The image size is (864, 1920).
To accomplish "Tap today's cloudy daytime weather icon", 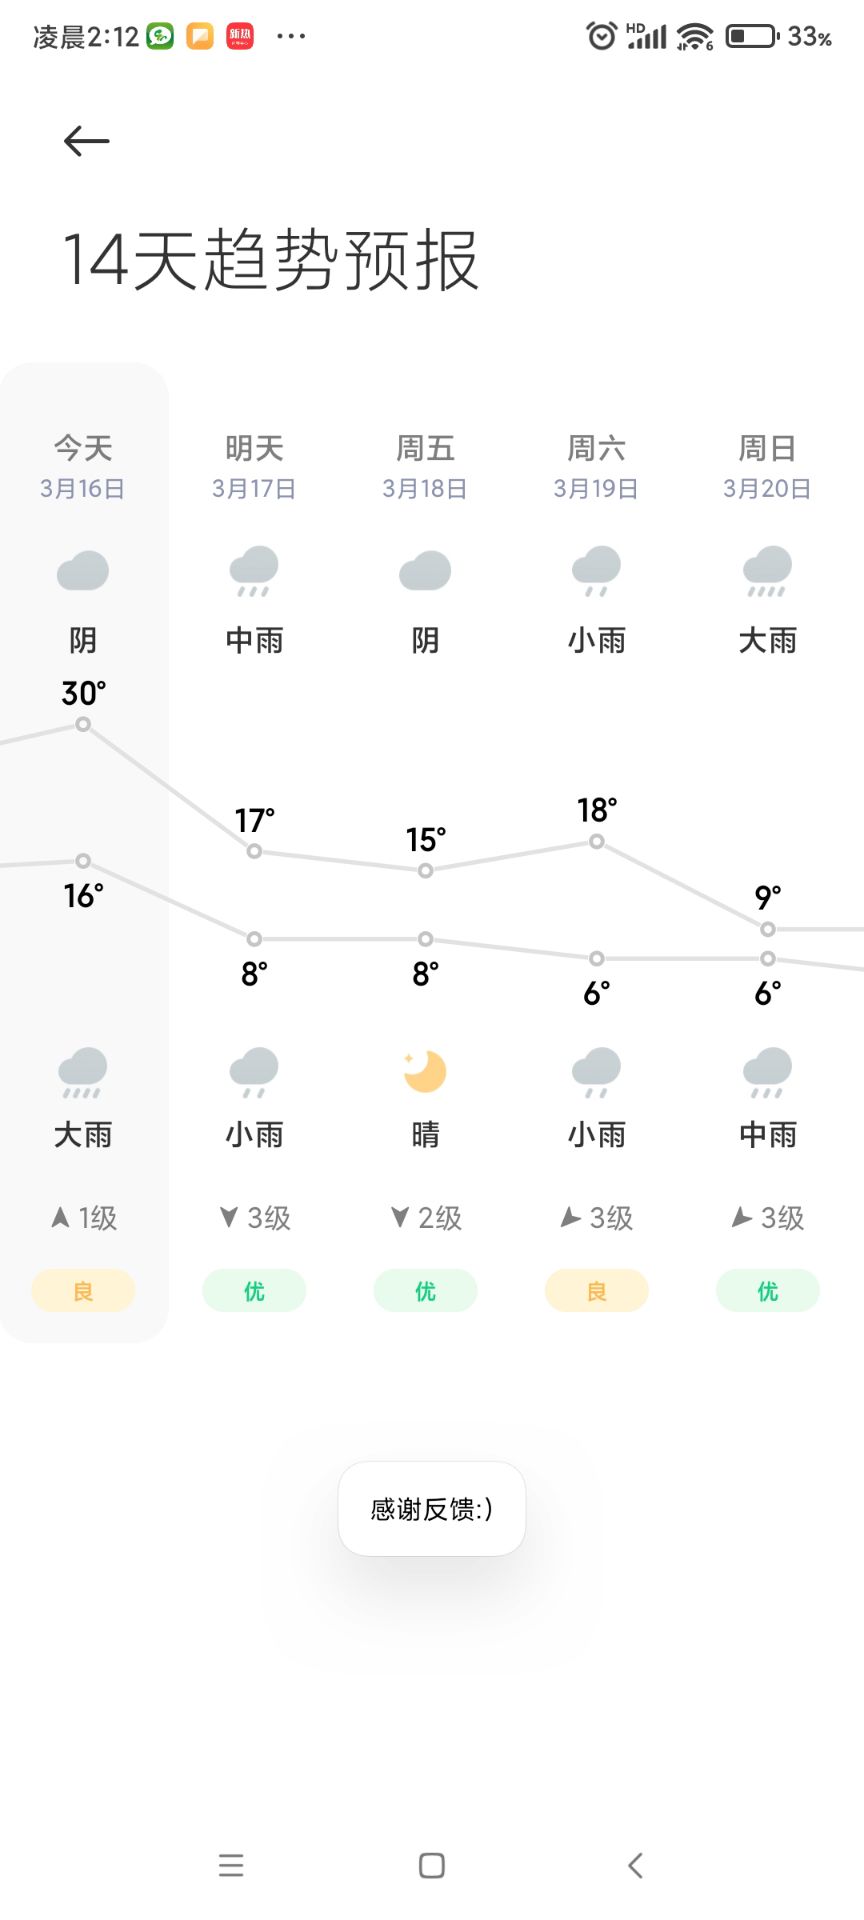I will (x=83, y=571).
